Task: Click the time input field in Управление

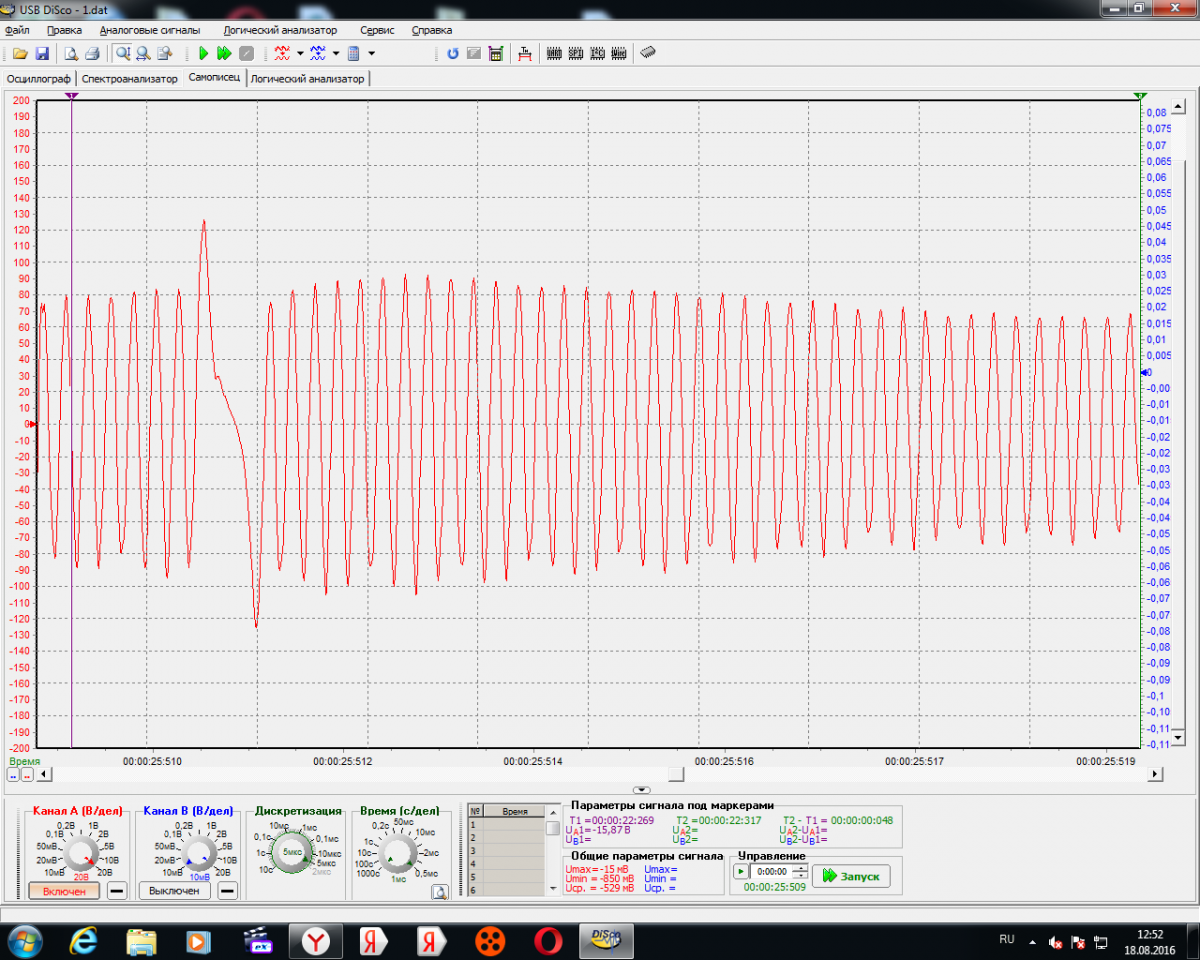Action: pyautogui.click(x=770, y=871)
